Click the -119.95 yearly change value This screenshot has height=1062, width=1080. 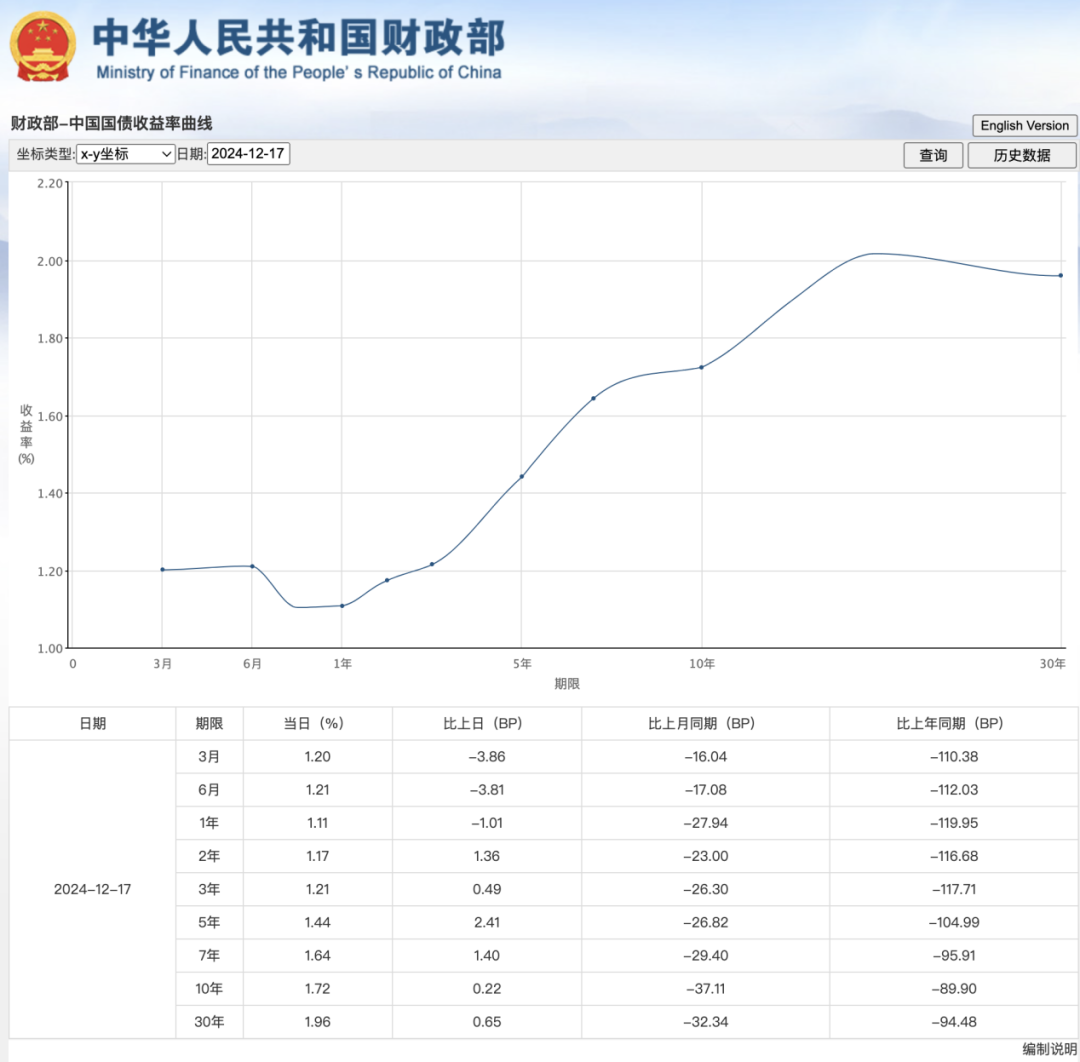[954, 822]
